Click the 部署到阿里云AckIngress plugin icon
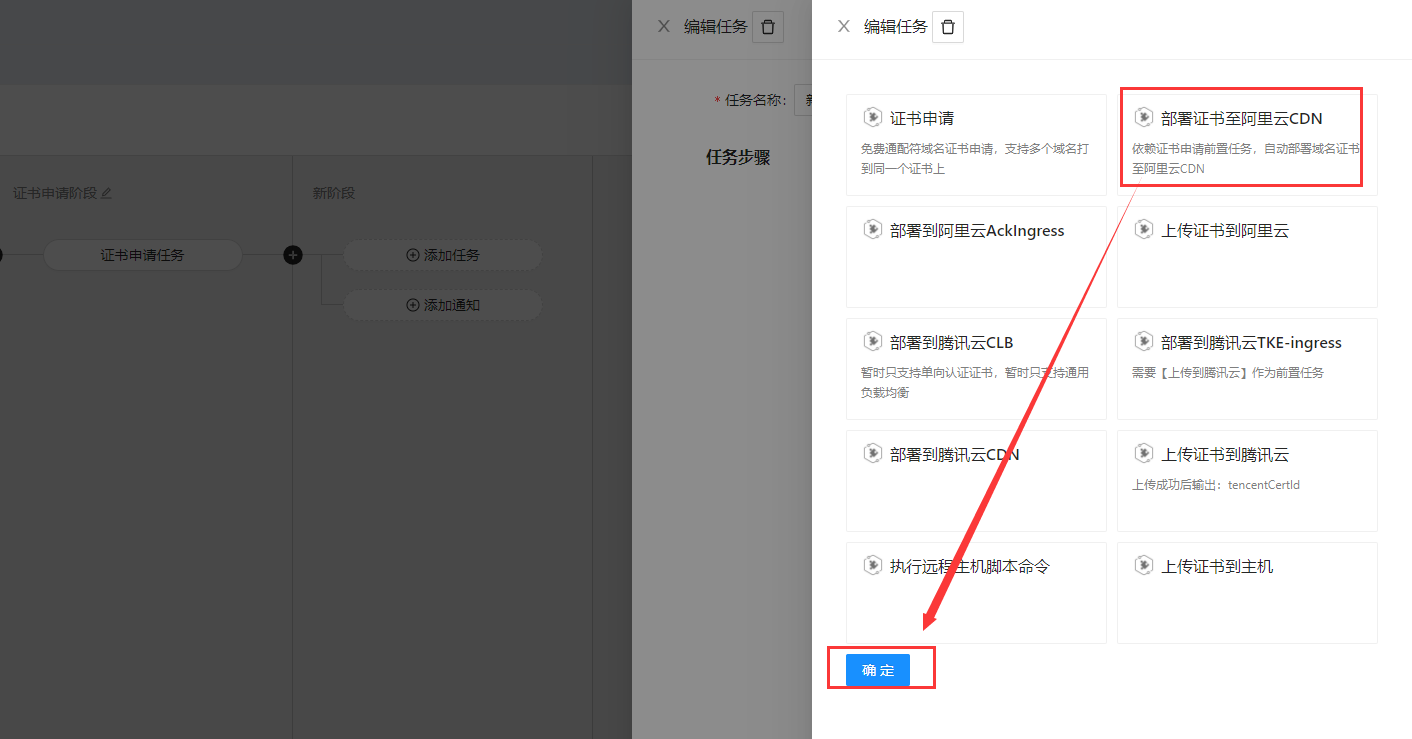Viewport: 1412px width, 739px height. coord(872,230)
